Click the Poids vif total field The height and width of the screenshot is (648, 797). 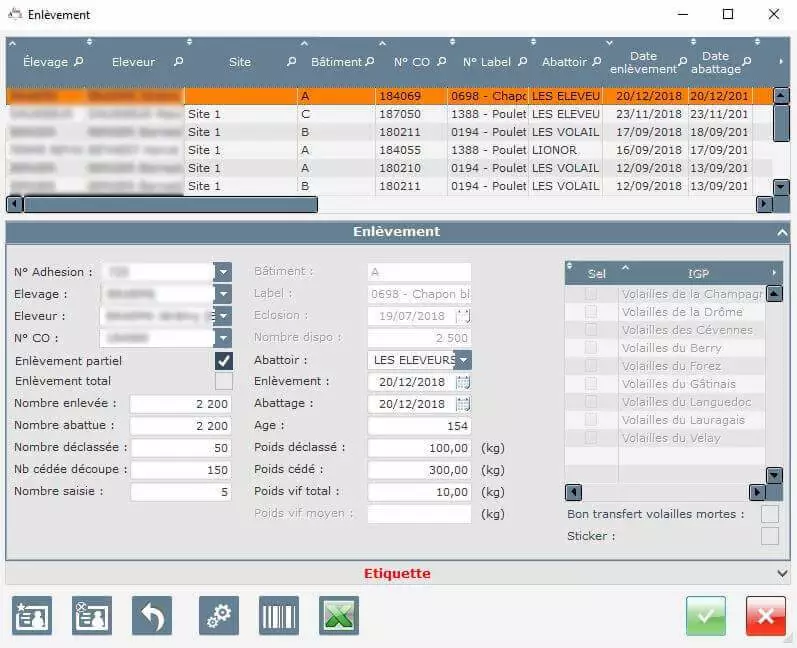pyautogui.click(x=419, y=492)
